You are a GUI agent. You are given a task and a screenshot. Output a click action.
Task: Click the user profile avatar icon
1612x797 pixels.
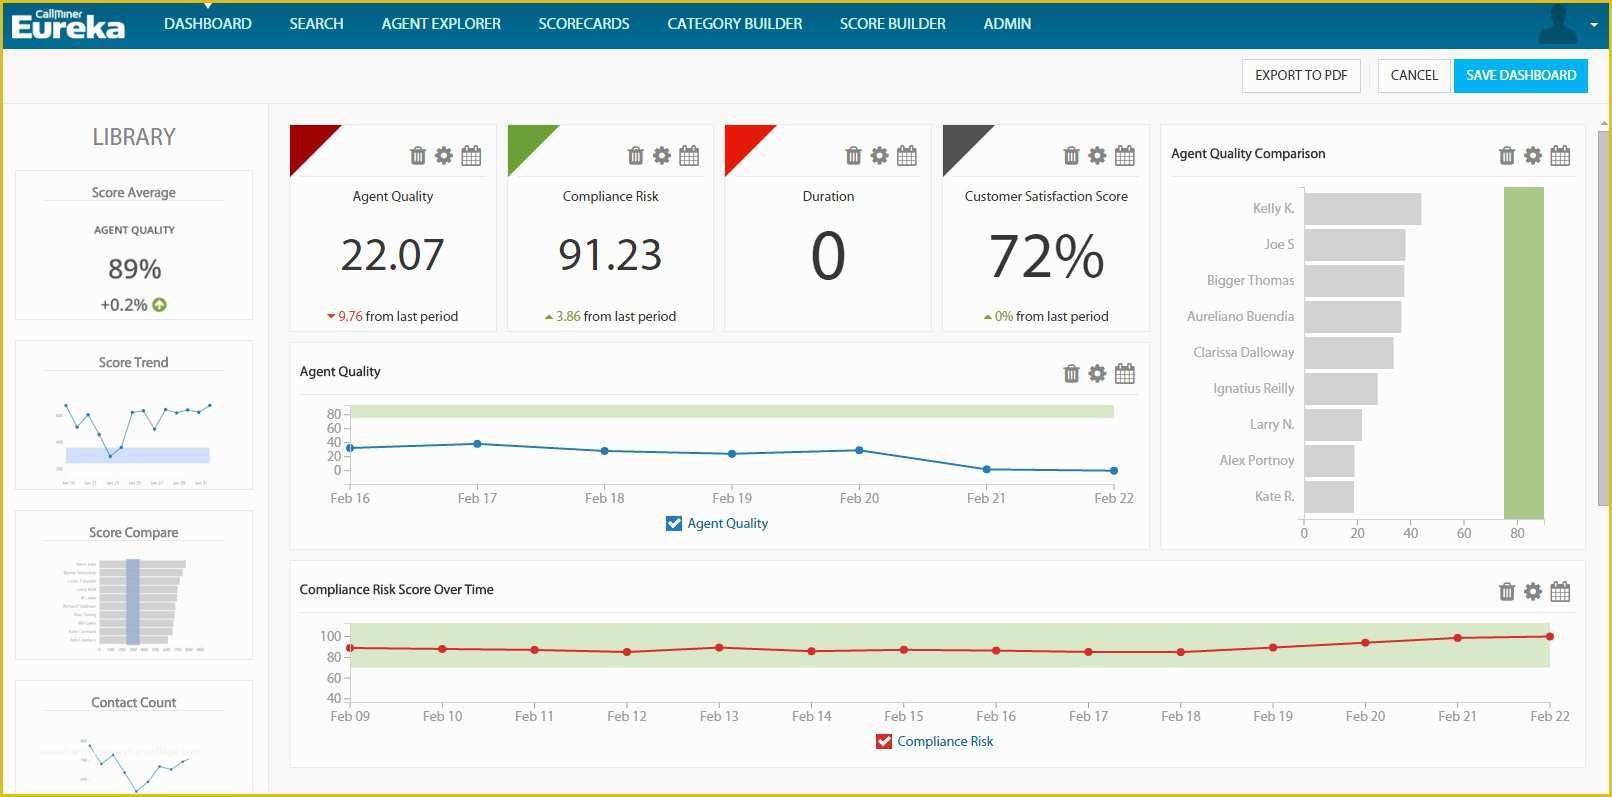pyautogui.click(x=1558, y=25)
